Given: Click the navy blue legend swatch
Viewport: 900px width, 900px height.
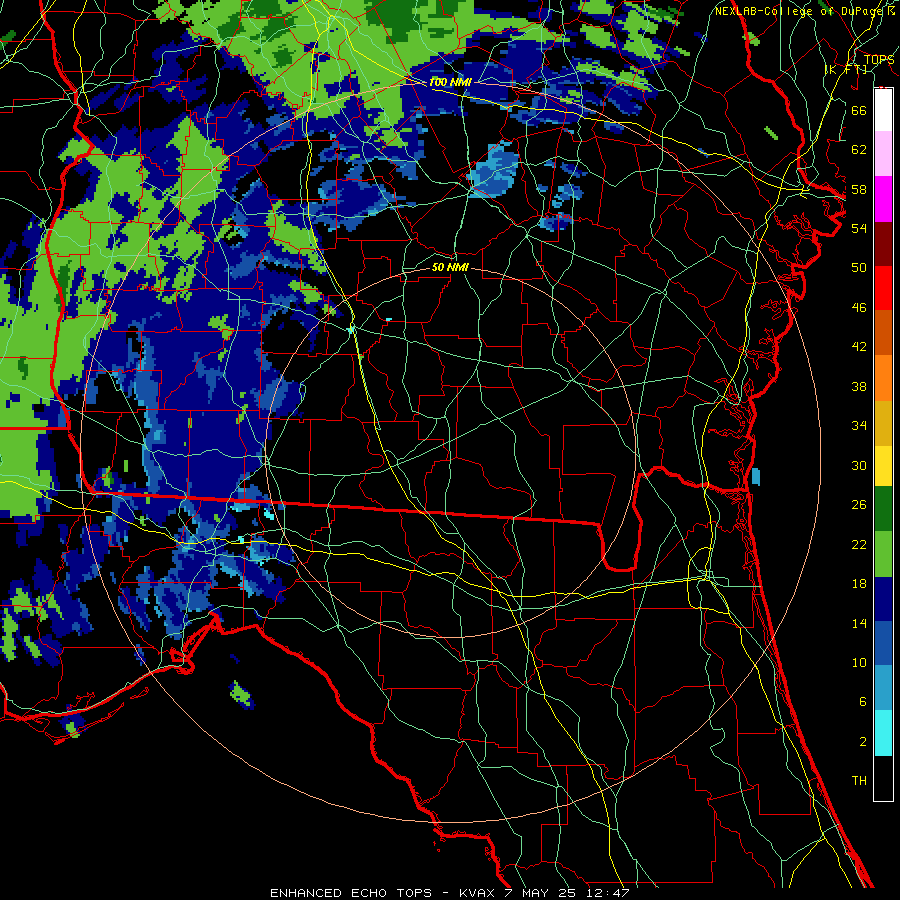Looking at the screenshot, I should point(883,599).
